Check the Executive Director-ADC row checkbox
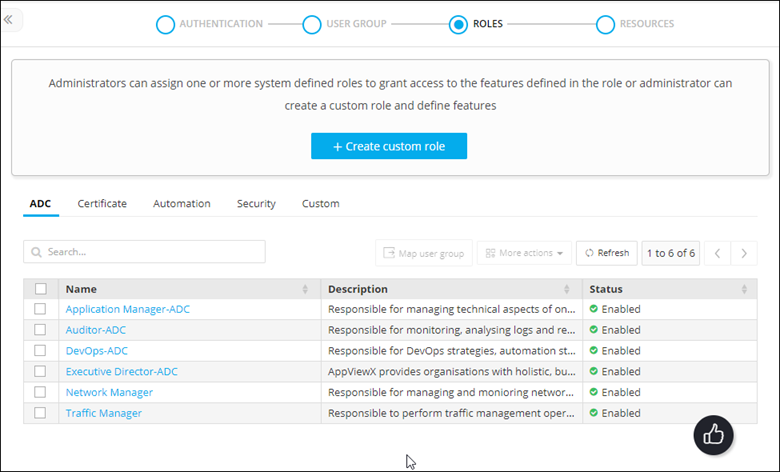Image resolution: width=780 pixels, height=472 pixels. 40,372
